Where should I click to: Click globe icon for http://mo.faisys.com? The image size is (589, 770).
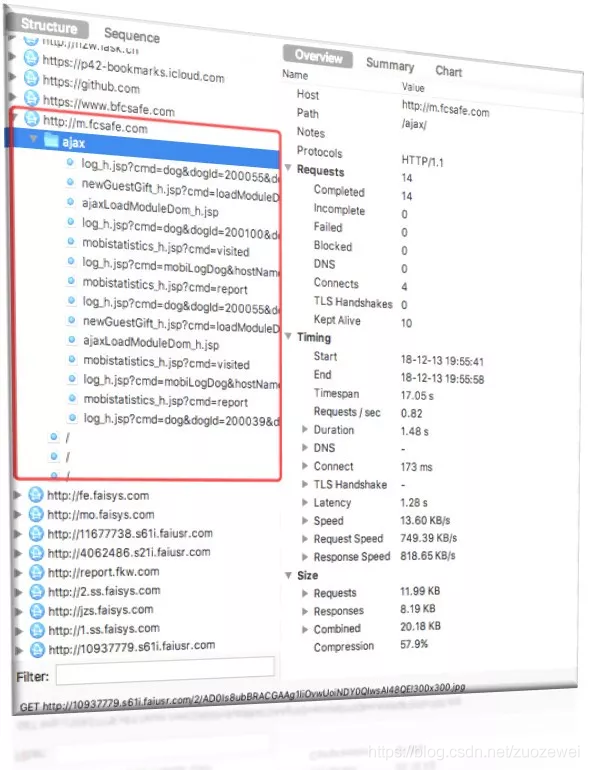pos(36,514)
